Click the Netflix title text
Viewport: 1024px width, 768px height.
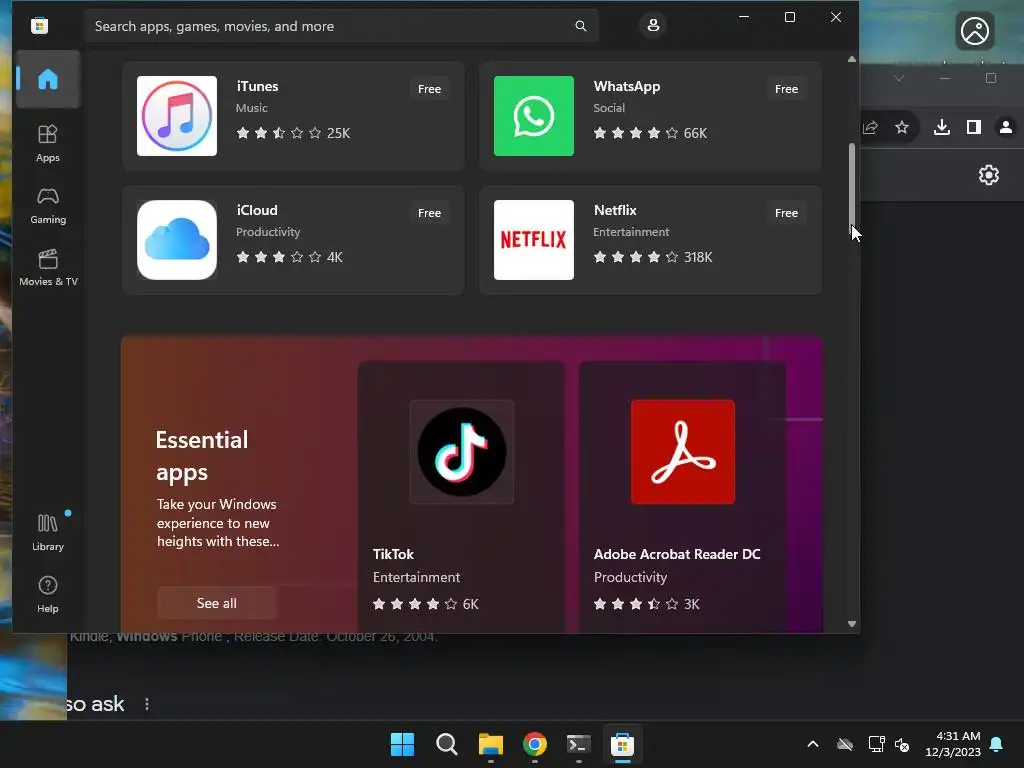tap(615, 210)
